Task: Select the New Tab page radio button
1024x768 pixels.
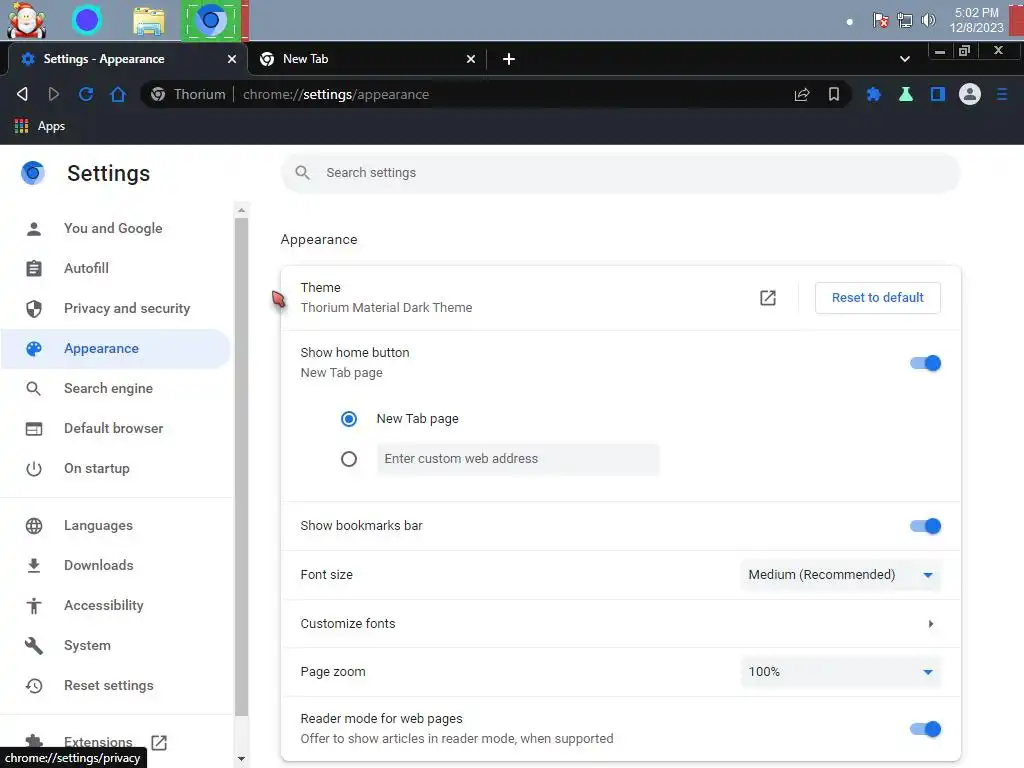Action: pos(349,419)
